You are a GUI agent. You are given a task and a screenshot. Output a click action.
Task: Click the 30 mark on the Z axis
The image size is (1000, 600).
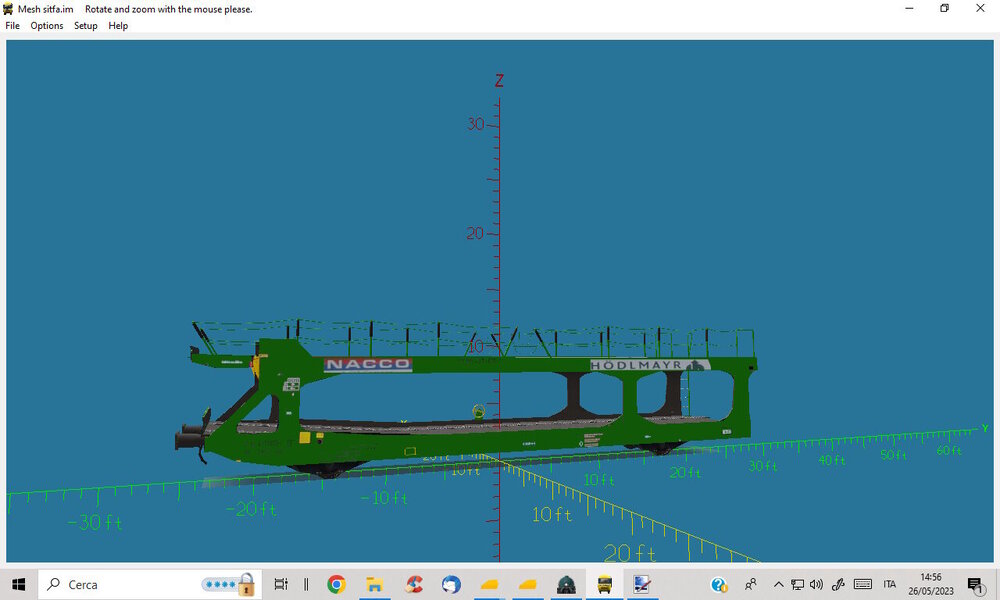[475, 124]
